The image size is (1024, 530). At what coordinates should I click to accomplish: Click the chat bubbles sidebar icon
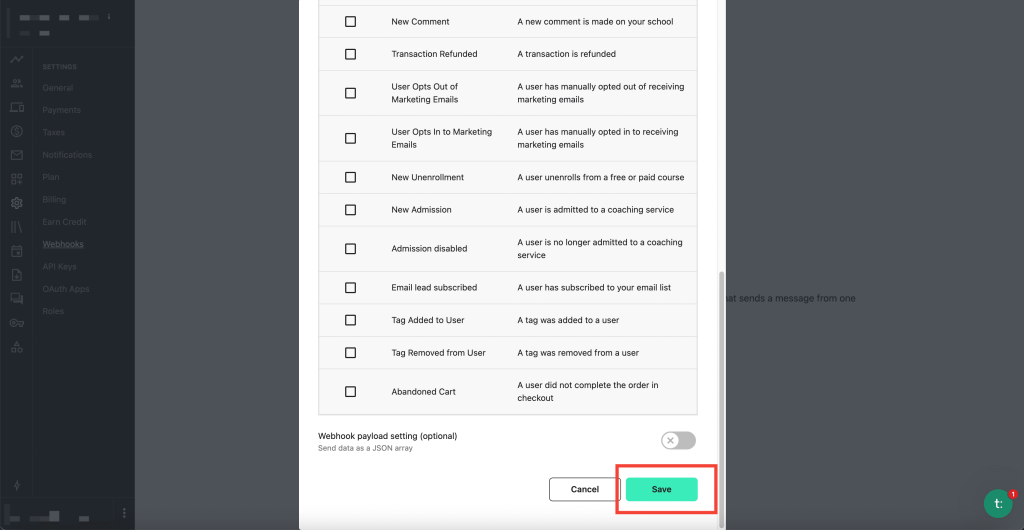tap(17, 299)
